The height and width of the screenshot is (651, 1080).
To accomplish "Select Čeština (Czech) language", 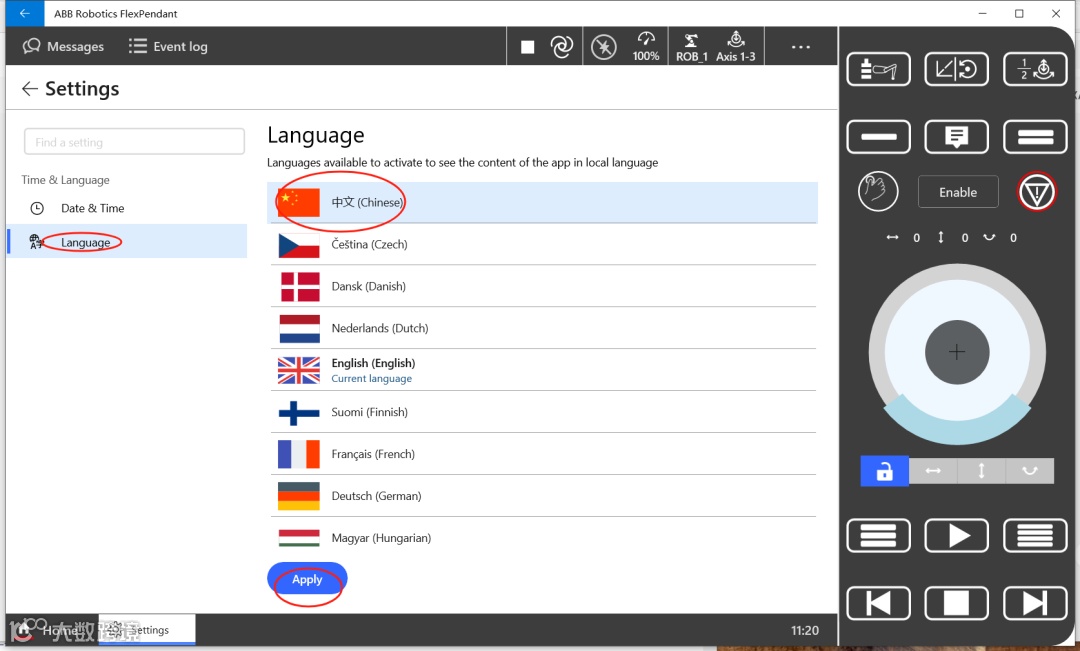I will pyautogui.click(x=542, y=245).
